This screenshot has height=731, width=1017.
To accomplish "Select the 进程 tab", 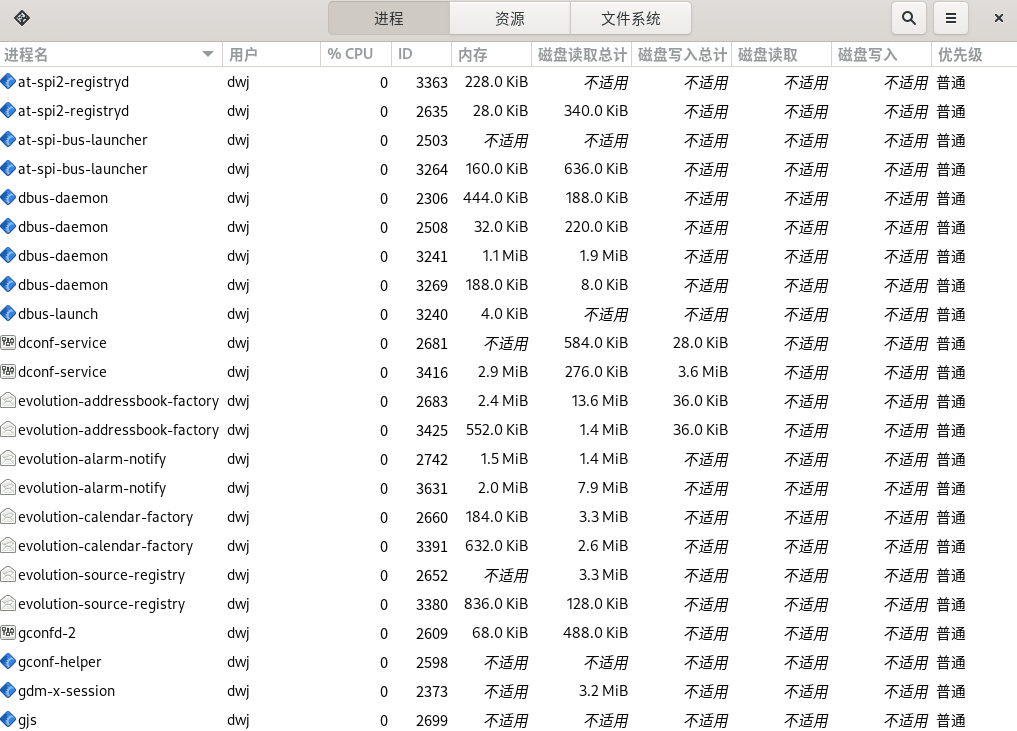I will tap(389, 18).
